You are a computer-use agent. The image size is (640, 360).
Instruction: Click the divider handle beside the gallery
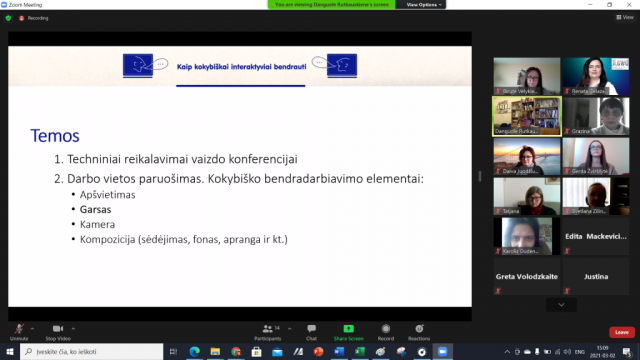point(480,176)
